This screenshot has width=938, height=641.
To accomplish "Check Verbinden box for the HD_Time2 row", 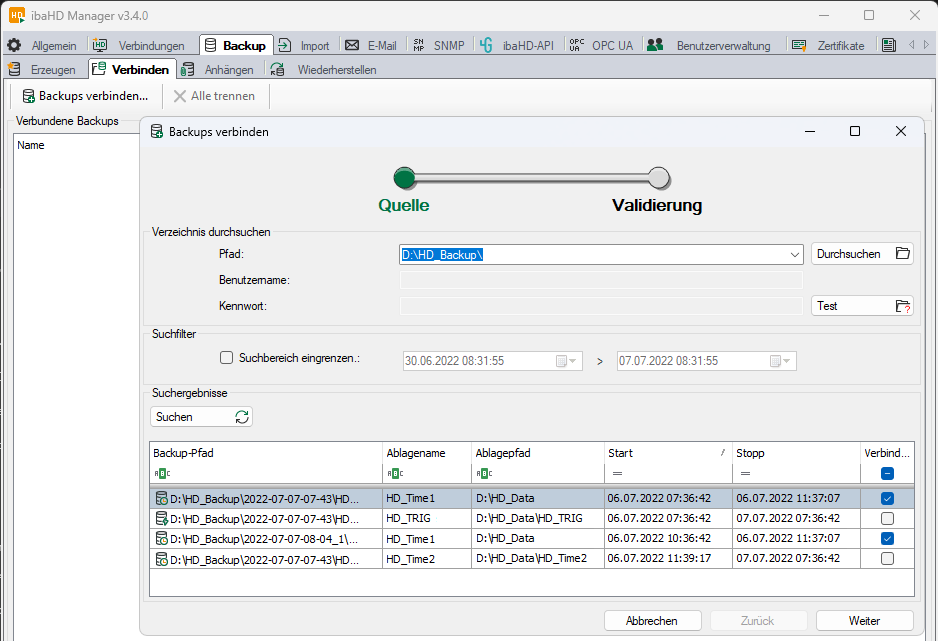I will point(887,559).
